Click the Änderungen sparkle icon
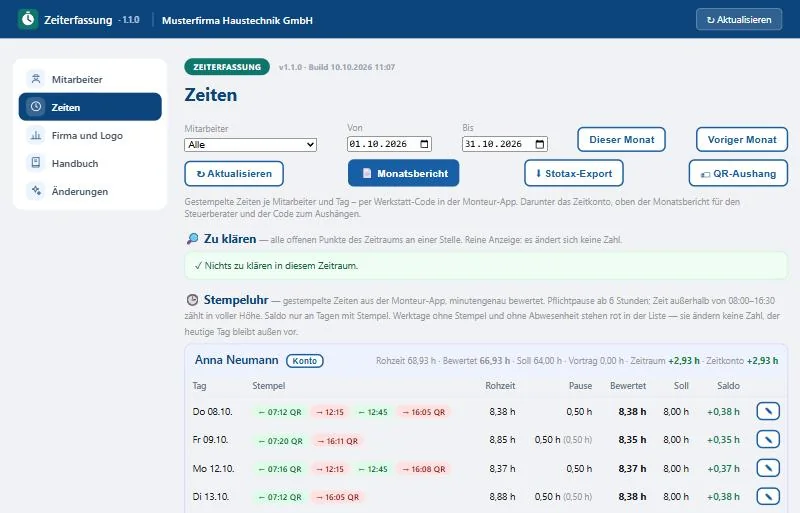This screenshot has width=800, height=513. pos(36,191)
